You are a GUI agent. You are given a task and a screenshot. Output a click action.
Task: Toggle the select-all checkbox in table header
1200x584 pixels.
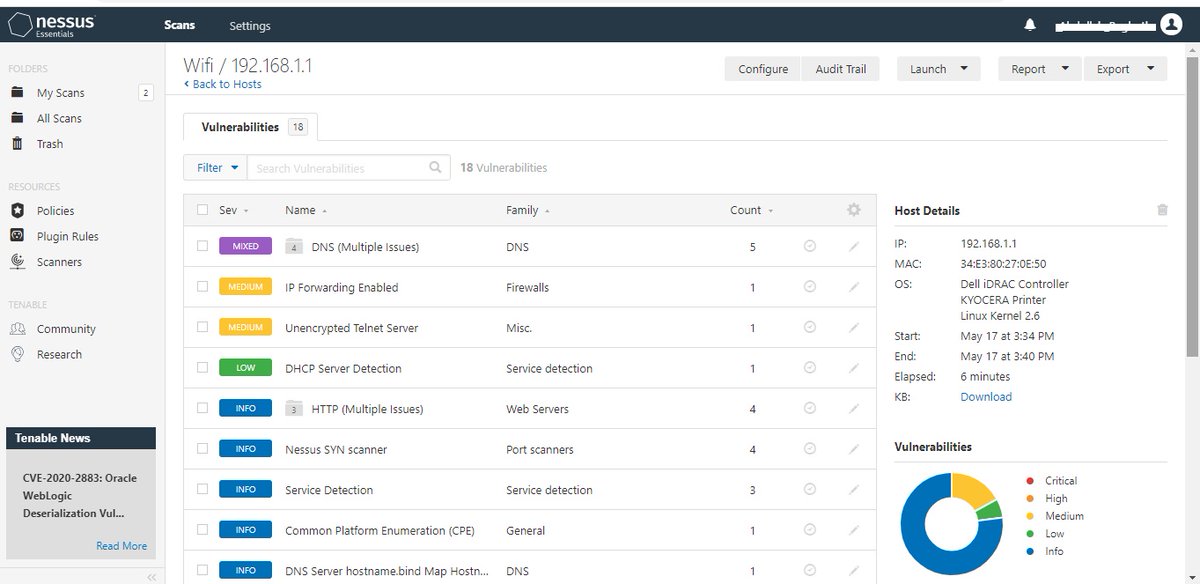pyautogui.click(x=203, y=210)
